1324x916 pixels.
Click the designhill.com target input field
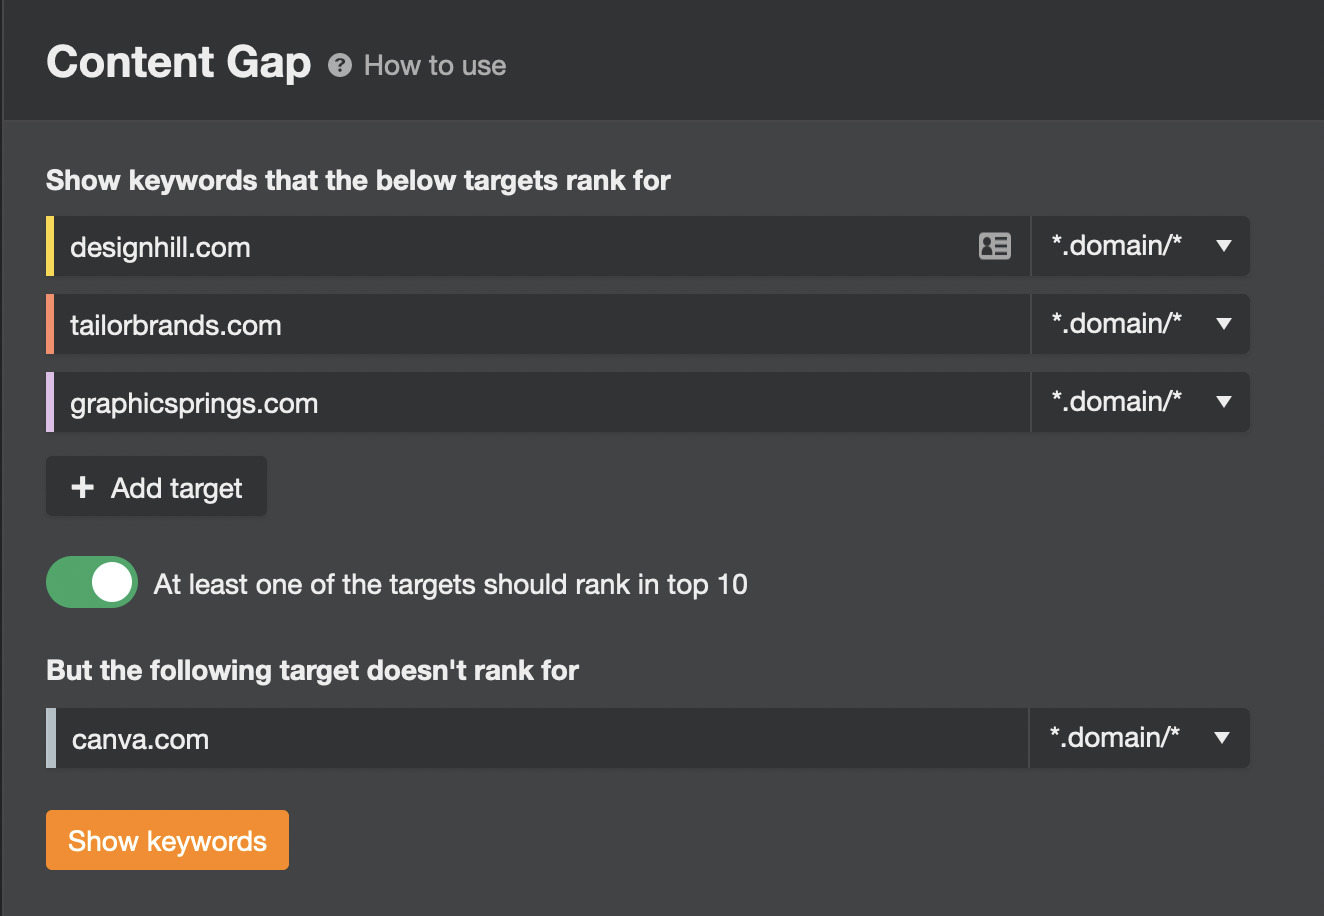click(x=500, y=246)
